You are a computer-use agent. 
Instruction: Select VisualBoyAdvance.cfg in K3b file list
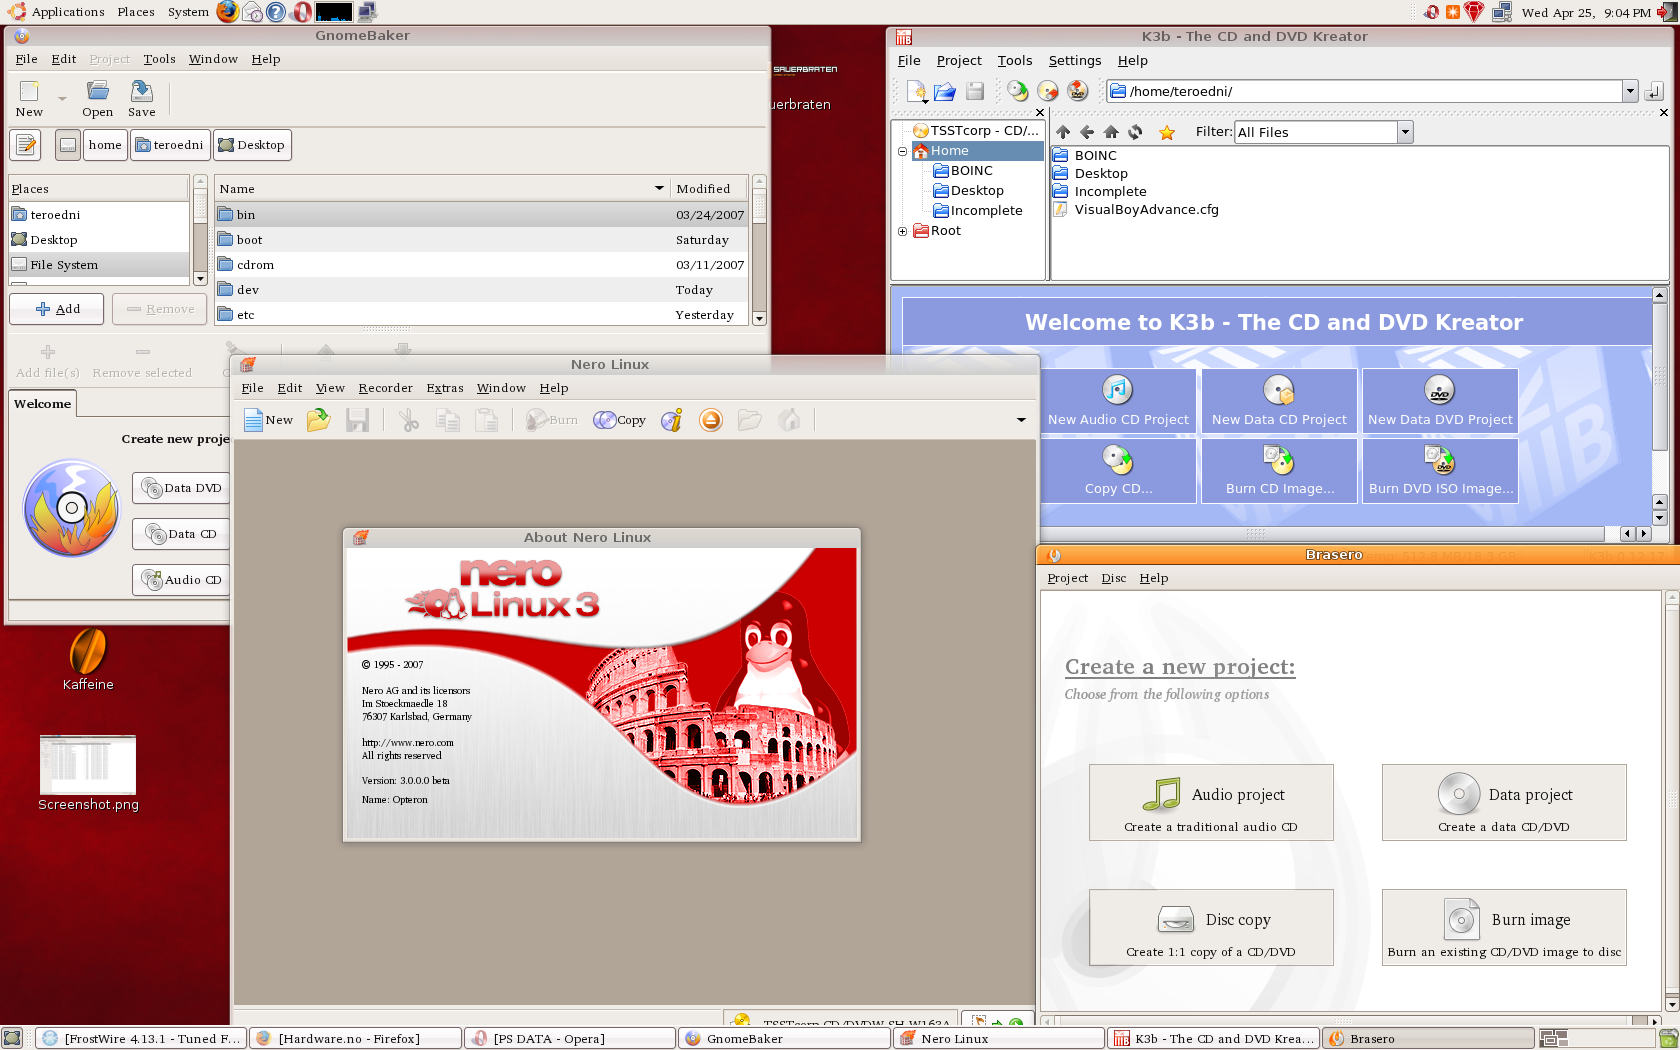[1136, 210]
